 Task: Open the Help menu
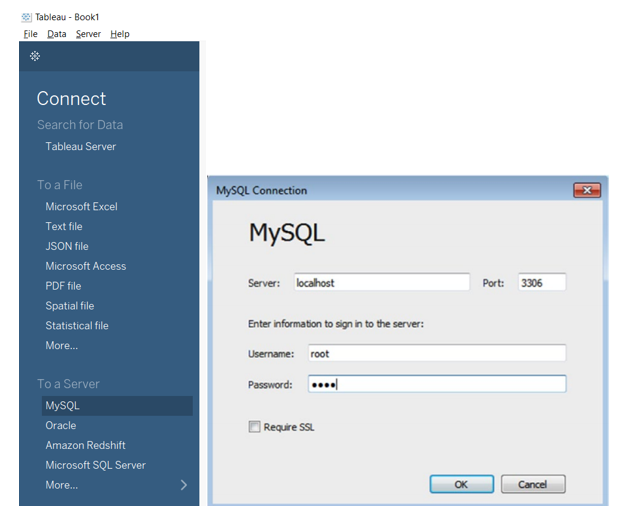click(x=120, y=34)
